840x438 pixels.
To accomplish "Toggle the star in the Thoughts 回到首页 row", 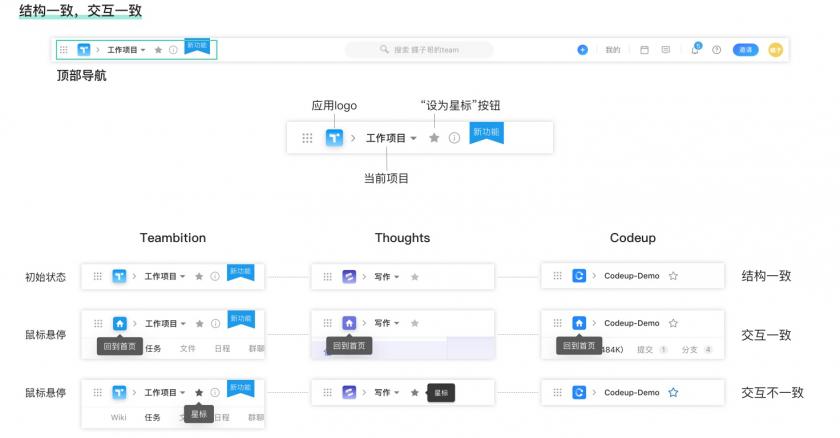I will (415, 323).
